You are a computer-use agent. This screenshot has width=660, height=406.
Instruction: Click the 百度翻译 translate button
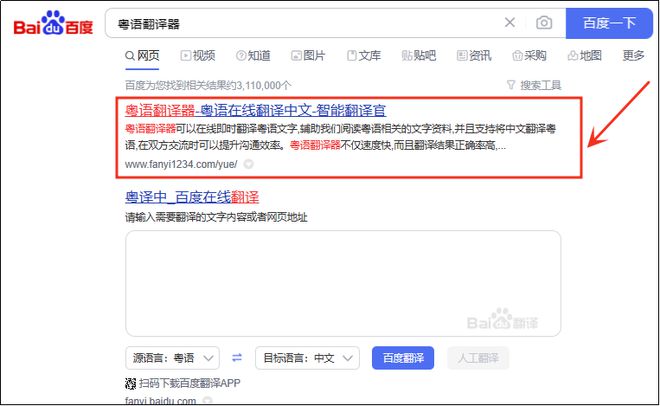click(x=403, y=358)
